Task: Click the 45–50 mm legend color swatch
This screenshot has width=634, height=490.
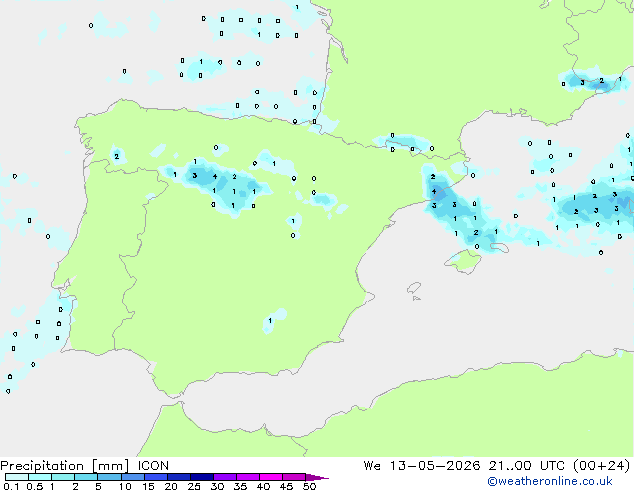Action: (x=294, y=477)
